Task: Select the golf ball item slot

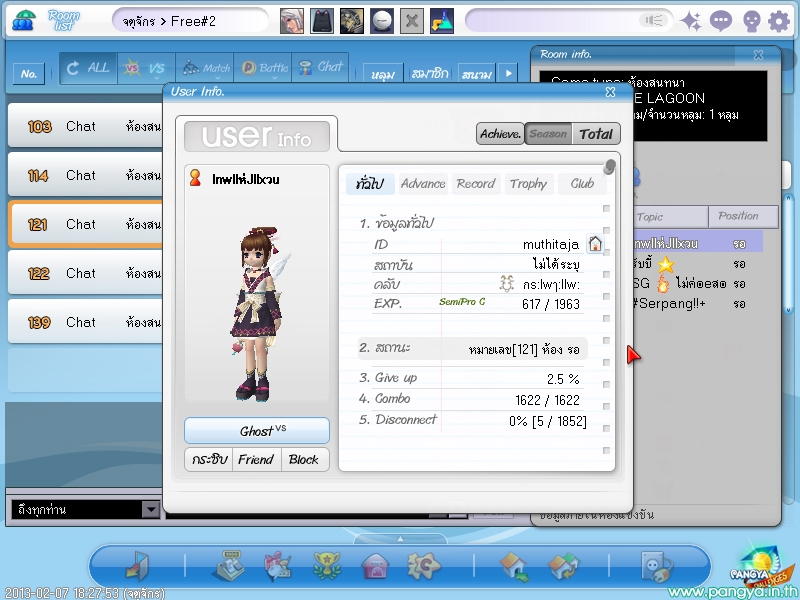Action: (382, 21)
